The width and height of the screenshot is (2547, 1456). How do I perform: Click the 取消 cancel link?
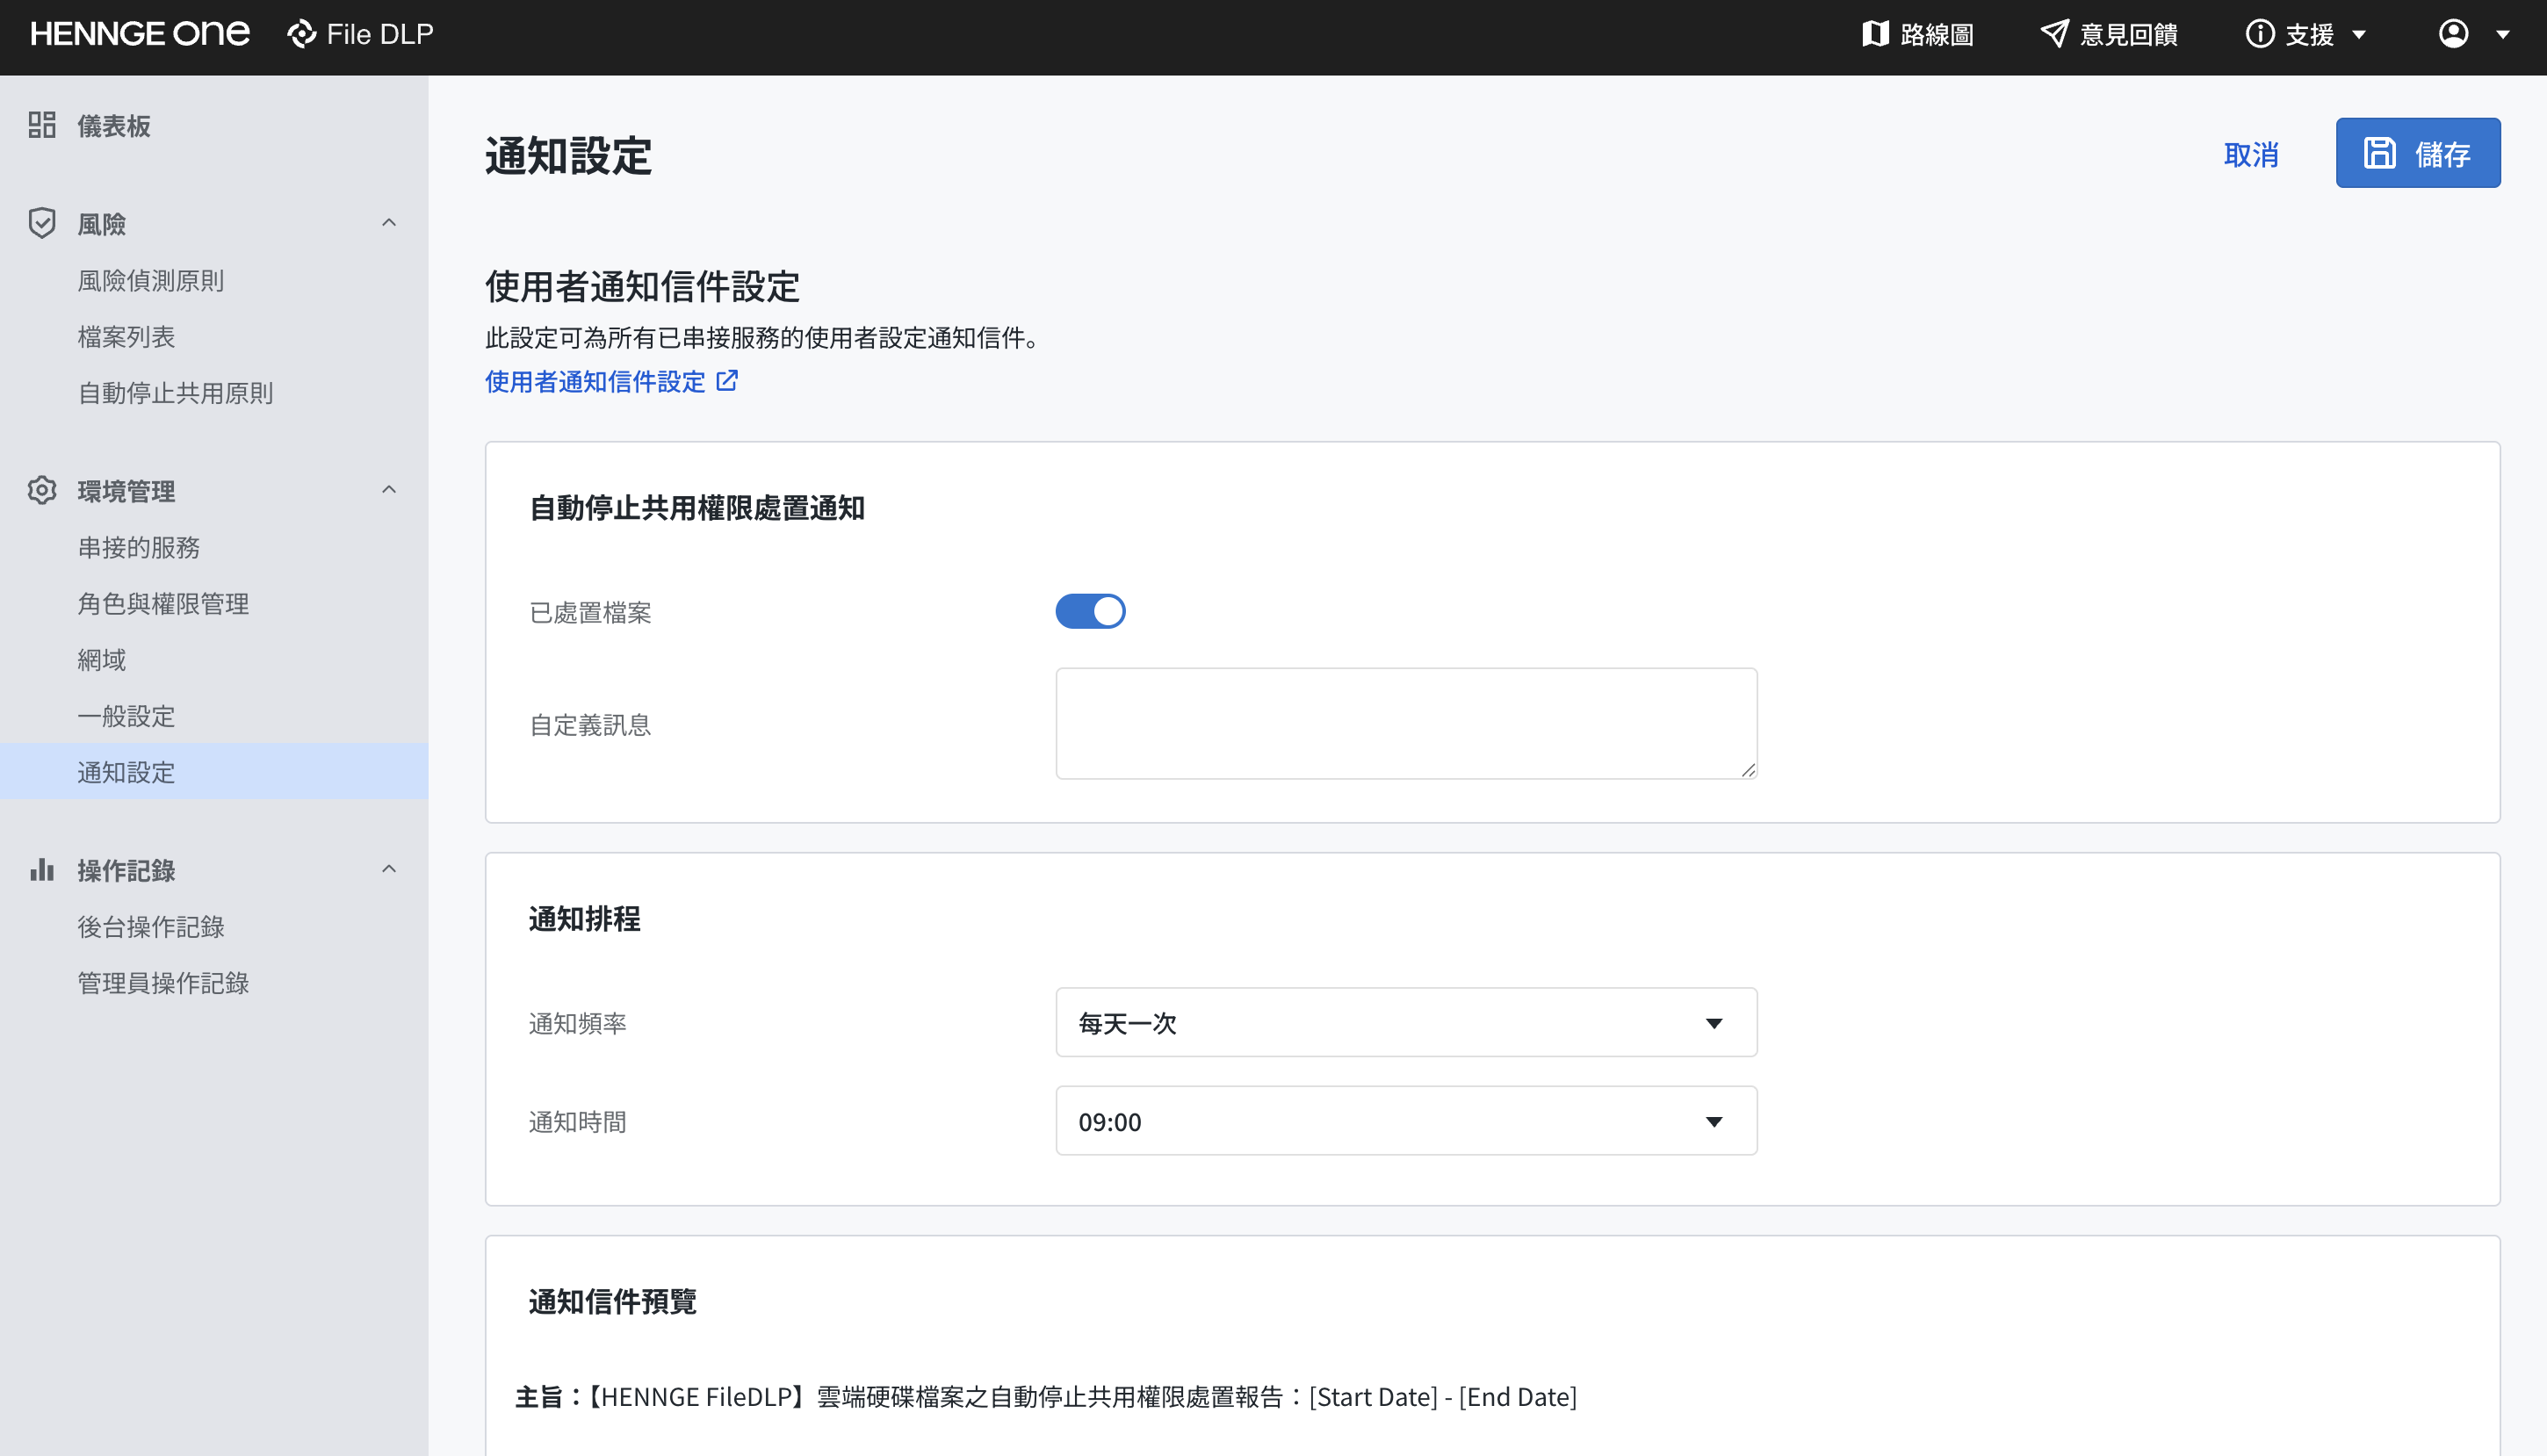pos(2251,154)
